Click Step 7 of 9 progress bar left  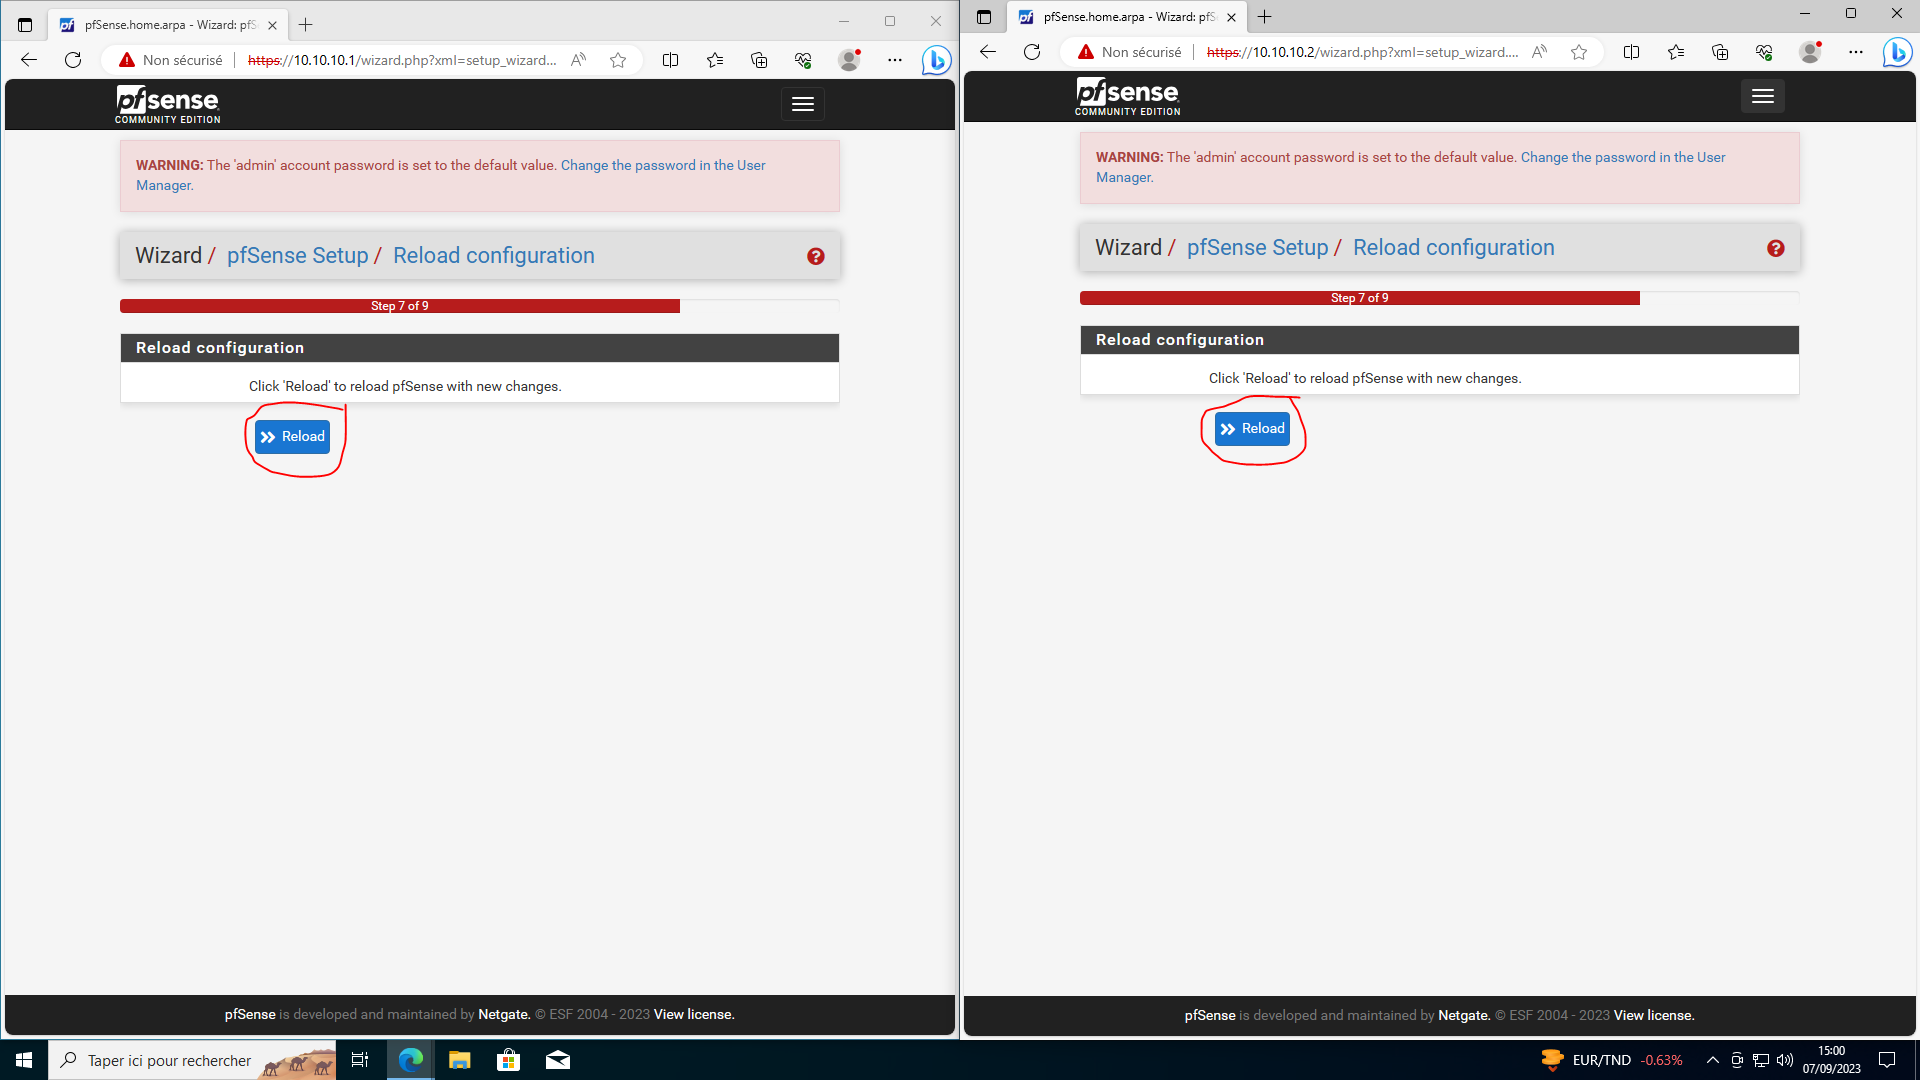pos(400,306)
